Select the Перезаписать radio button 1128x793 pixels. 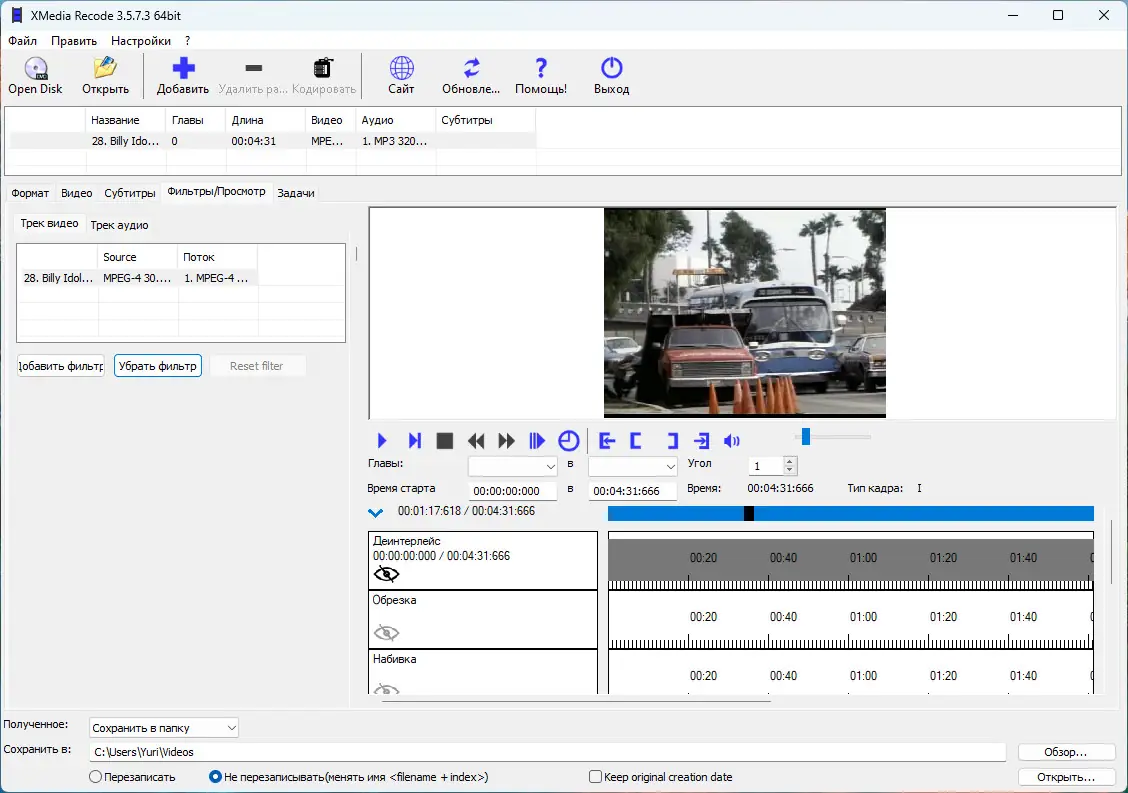(x=96, y=777)
